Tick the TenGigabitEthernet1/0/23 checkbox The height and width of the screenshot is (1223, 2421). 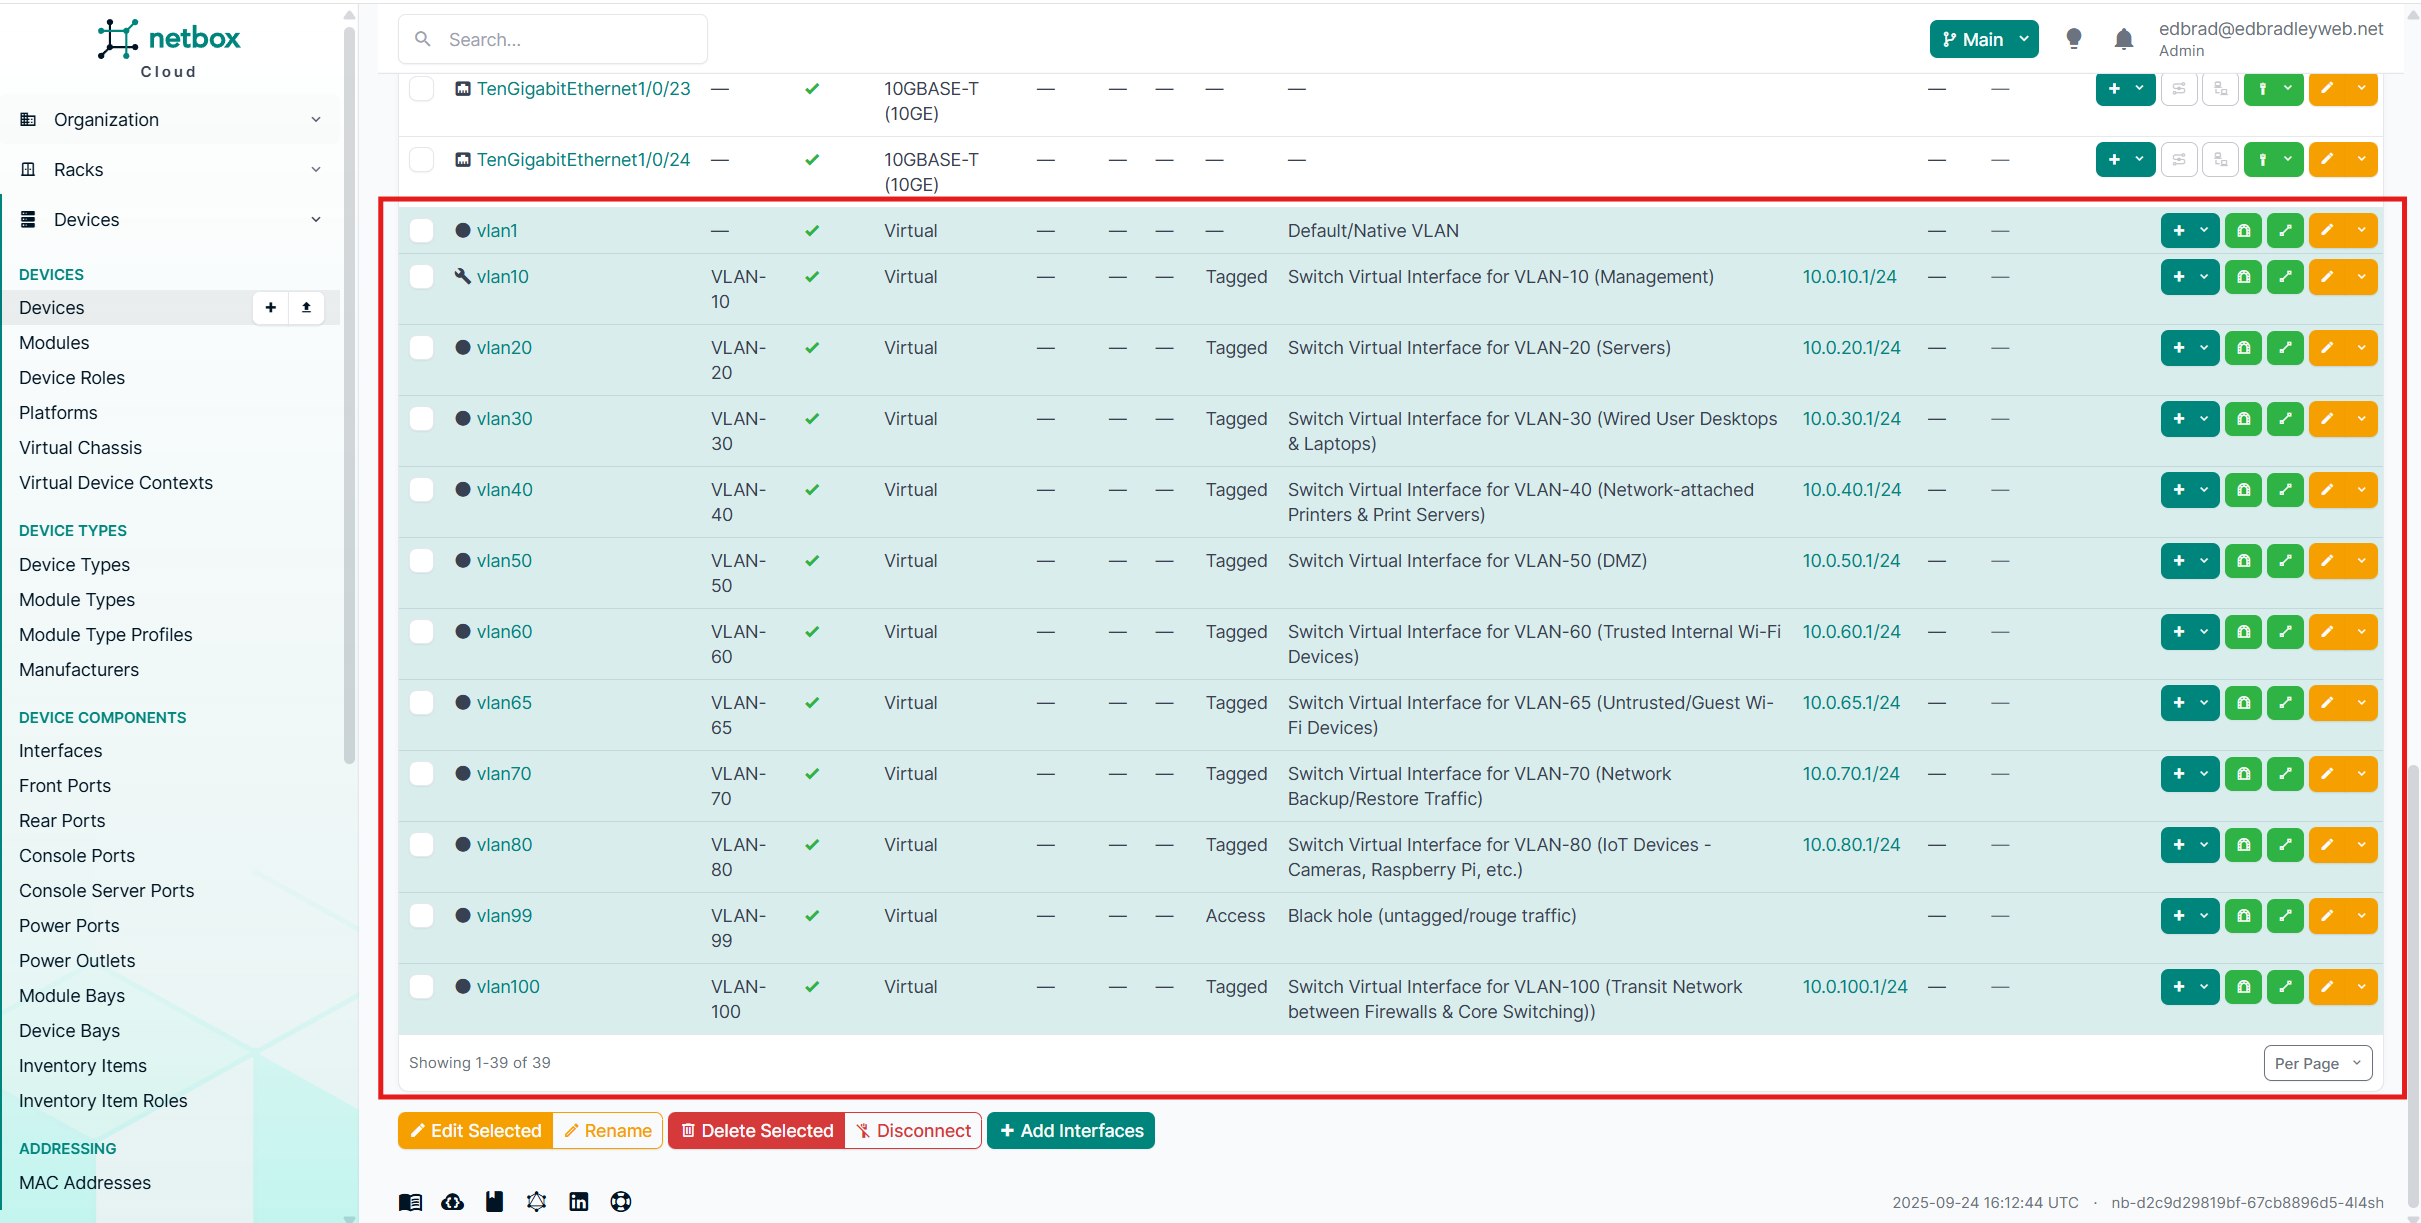tap(422, 89)
